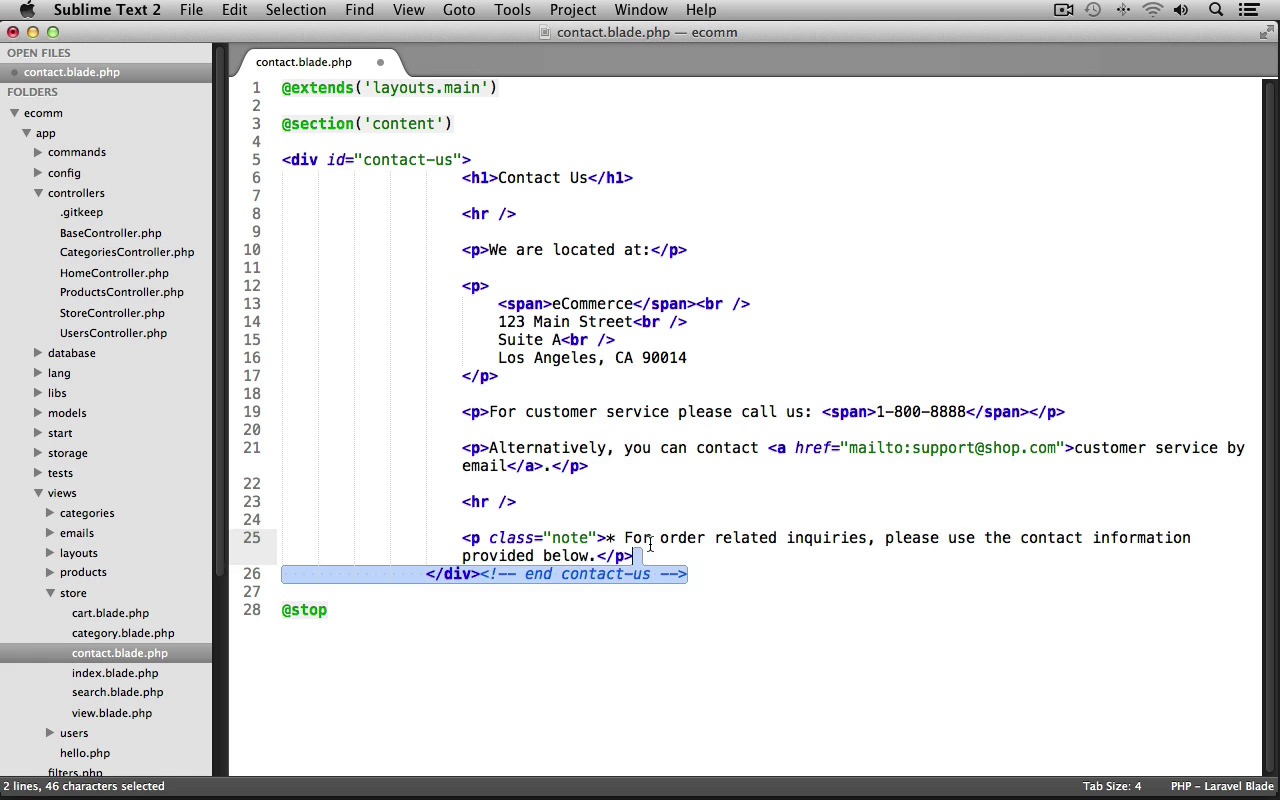Expand the libs folder
Screen dimensions: 1280x800
pyautogui.click(x=38, y=393)
